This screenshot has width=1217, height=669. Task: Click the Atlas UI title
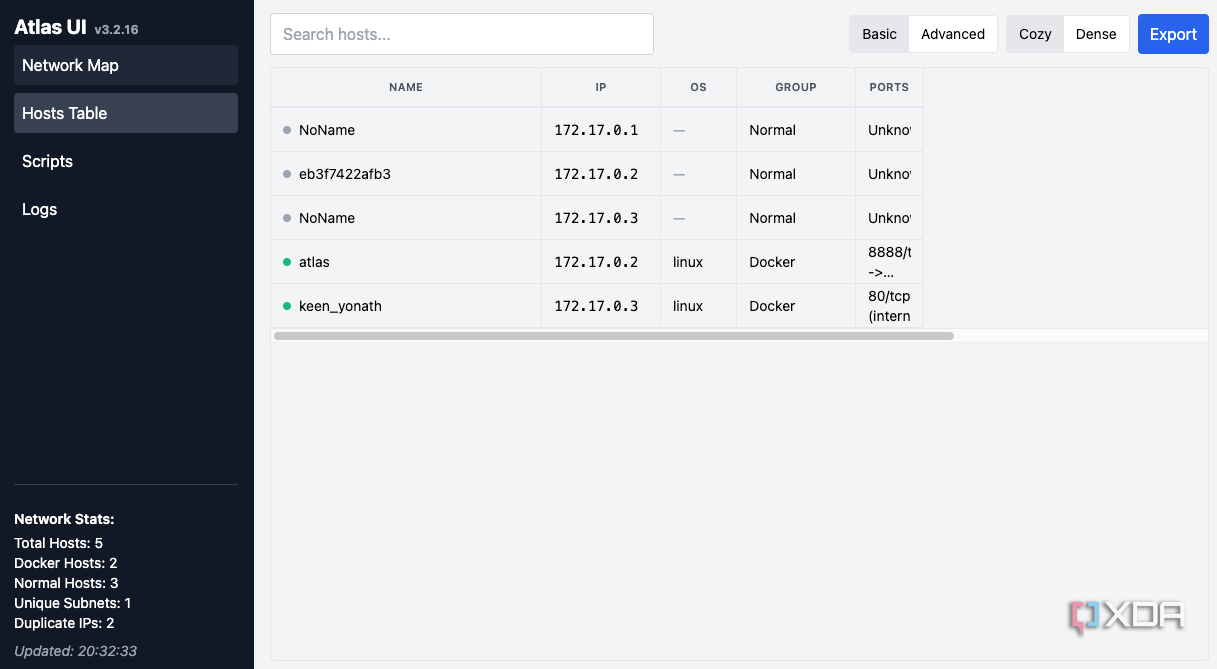click(50, 28)
